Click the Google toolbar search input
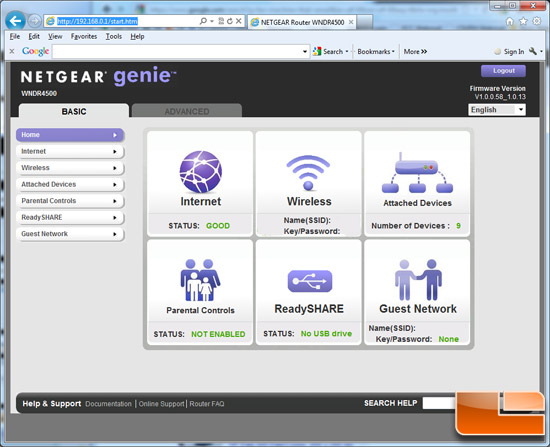This screenshot has height=447, width=550. [x=177, y=52]
